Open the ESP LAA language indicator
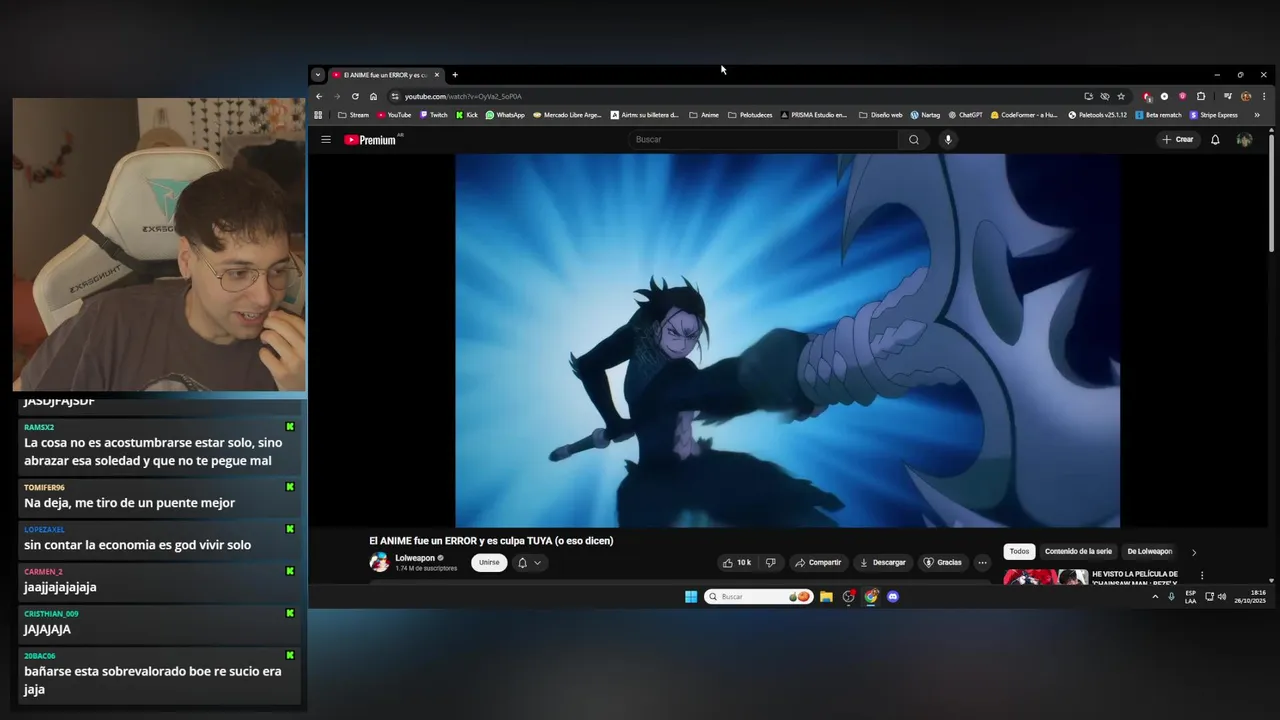 pos(1191,597)
